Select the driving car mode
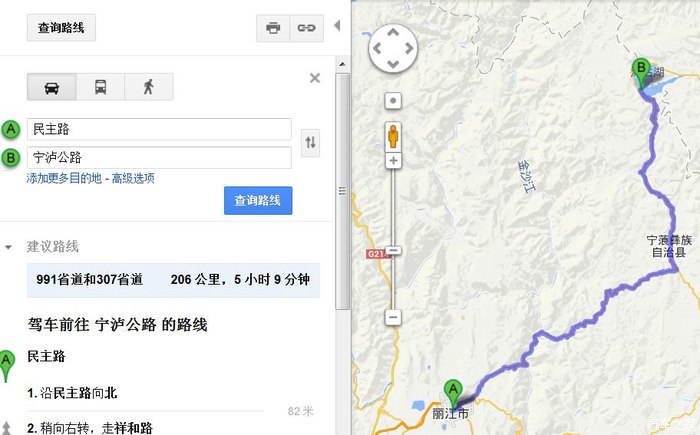This screenshot has height=435, width=700. (52, 87)
